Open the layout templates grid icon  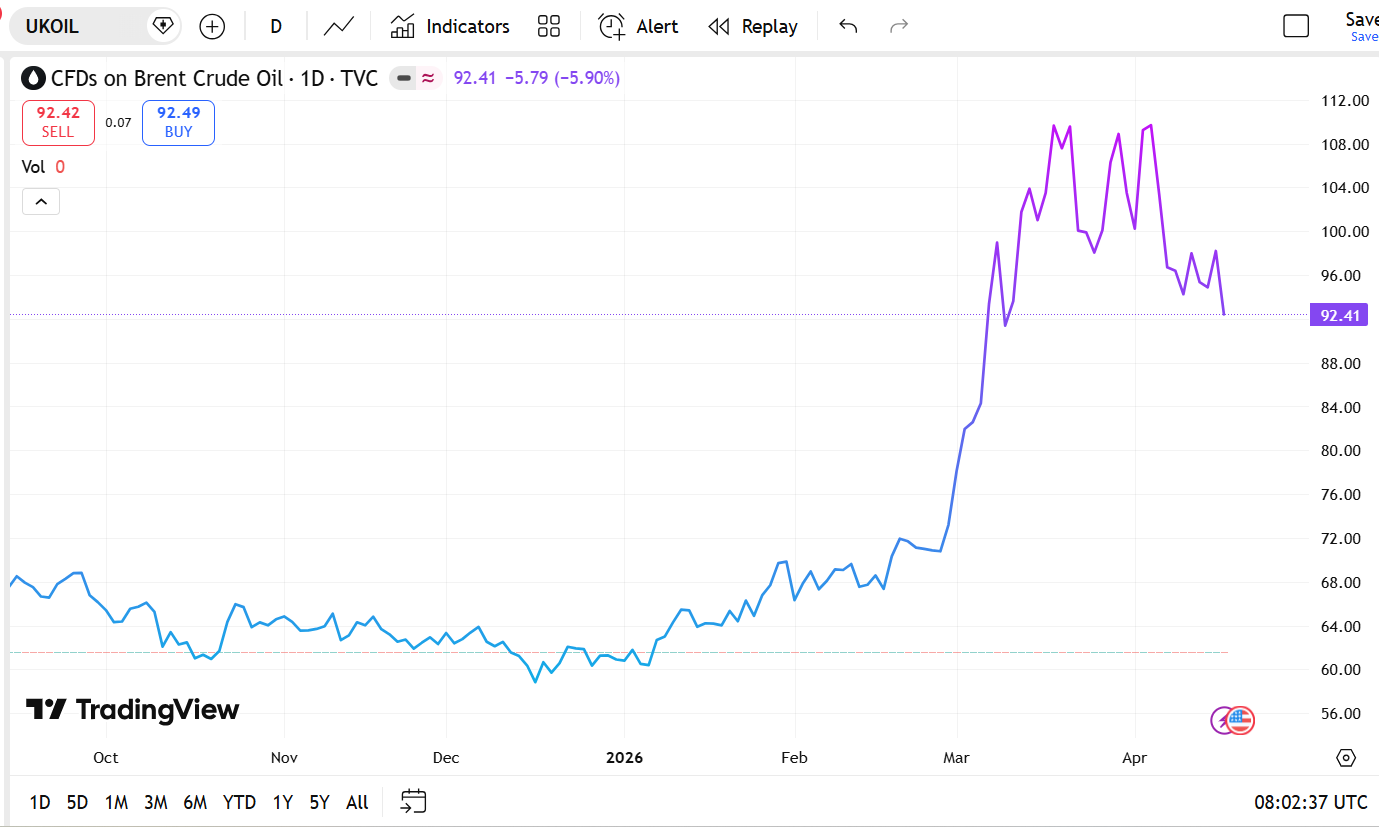coord(549,27)
